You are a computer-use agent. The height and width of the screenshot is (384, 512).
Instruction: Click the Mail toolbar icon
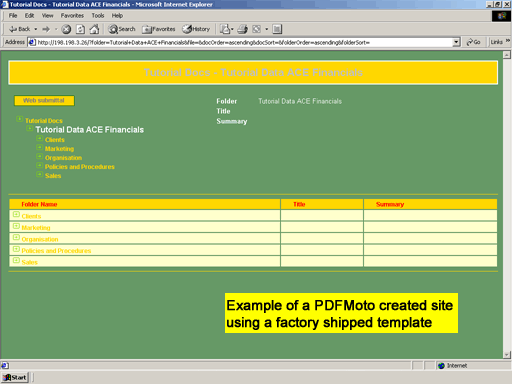coord(226,29)
